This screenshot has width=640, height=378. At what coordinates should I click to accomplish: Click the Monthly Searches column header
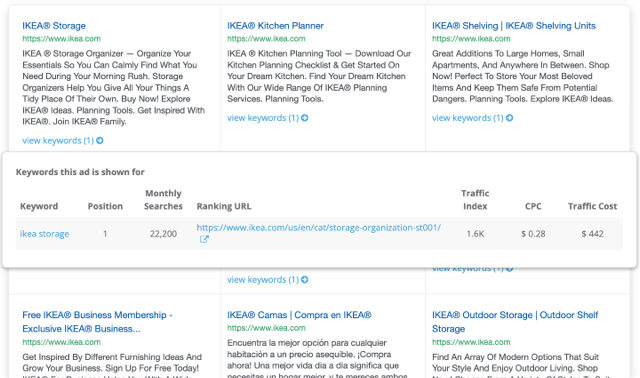coord(163,200)
